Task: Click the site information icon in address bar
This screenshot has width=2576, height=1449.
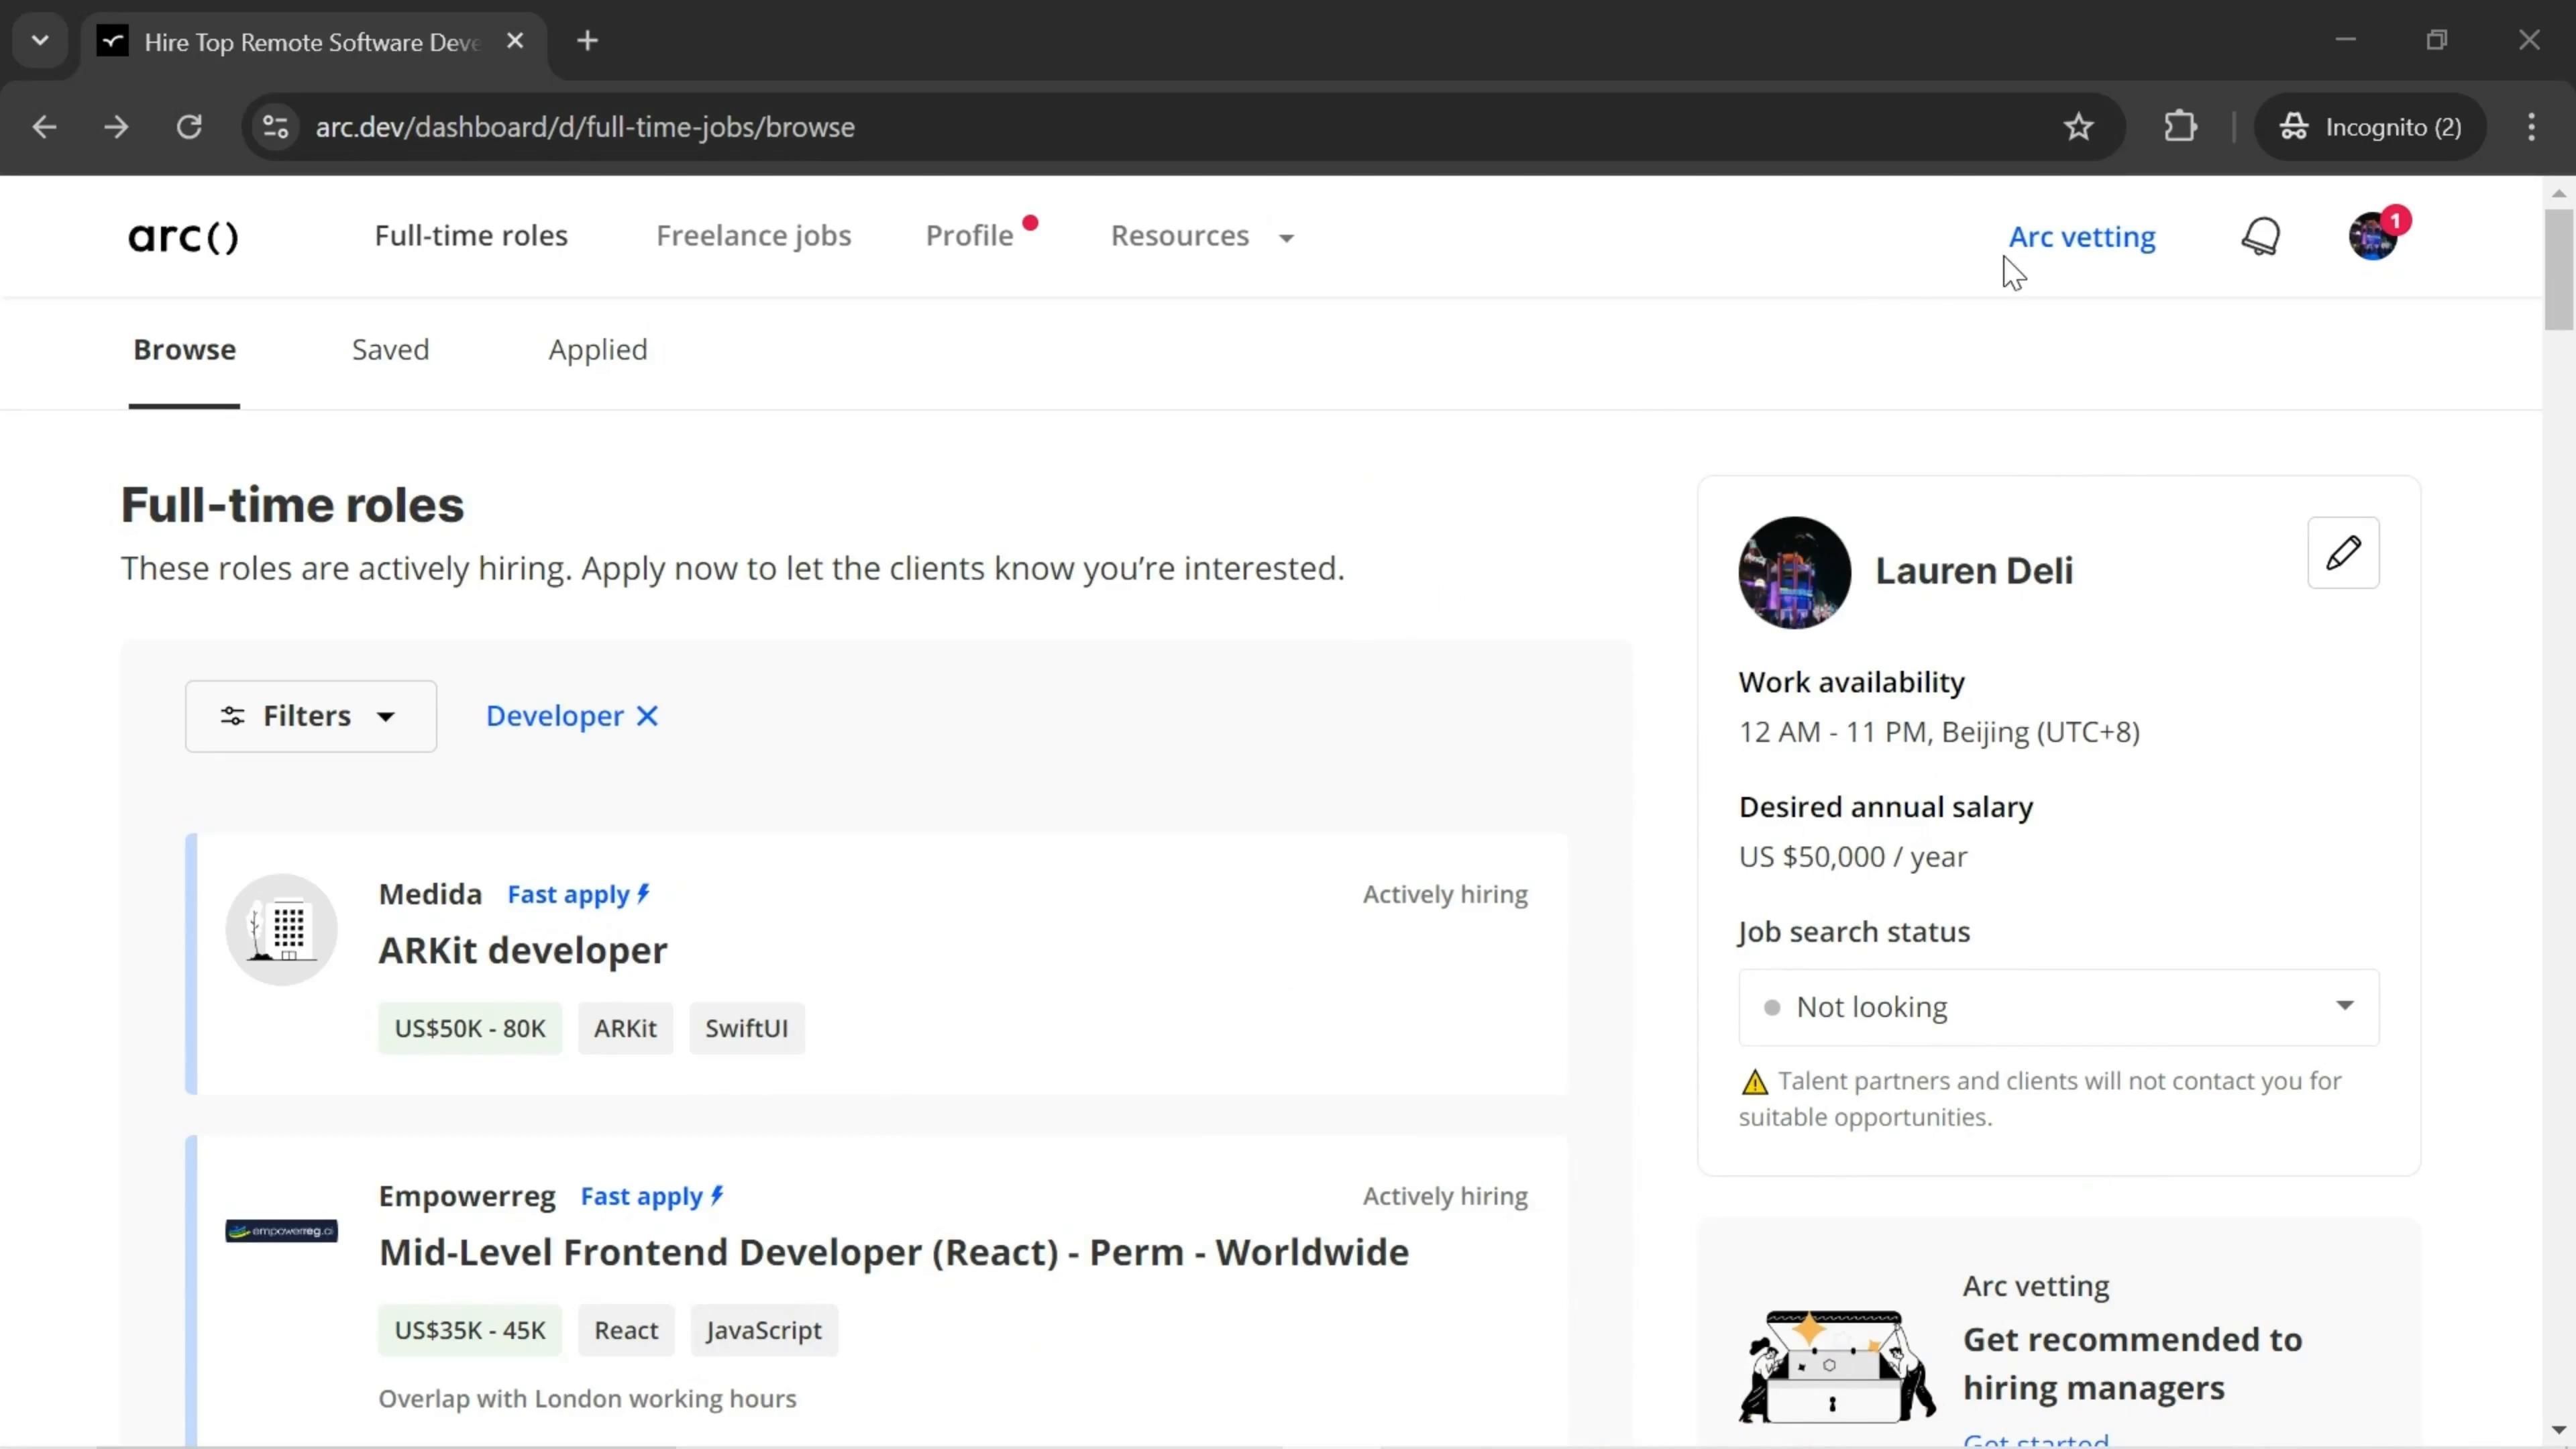Action: [276, 127]
